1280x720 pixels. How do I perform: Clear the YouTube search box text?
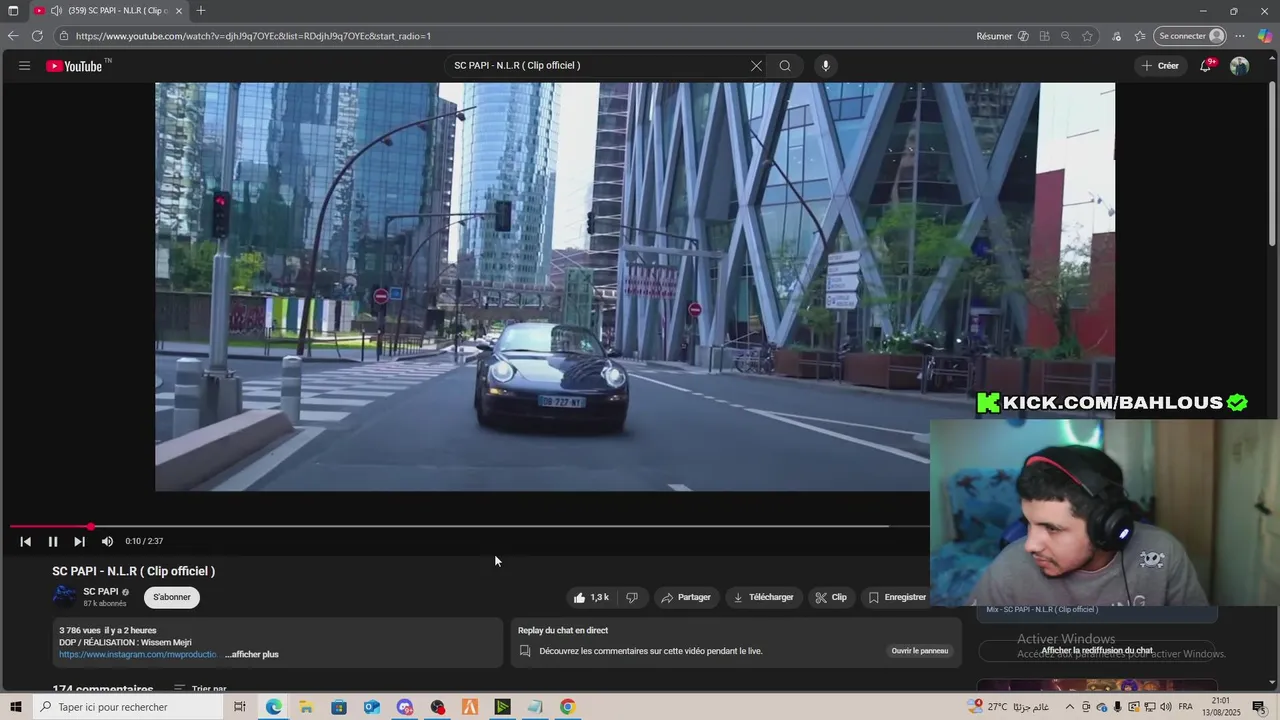(756, 66)
